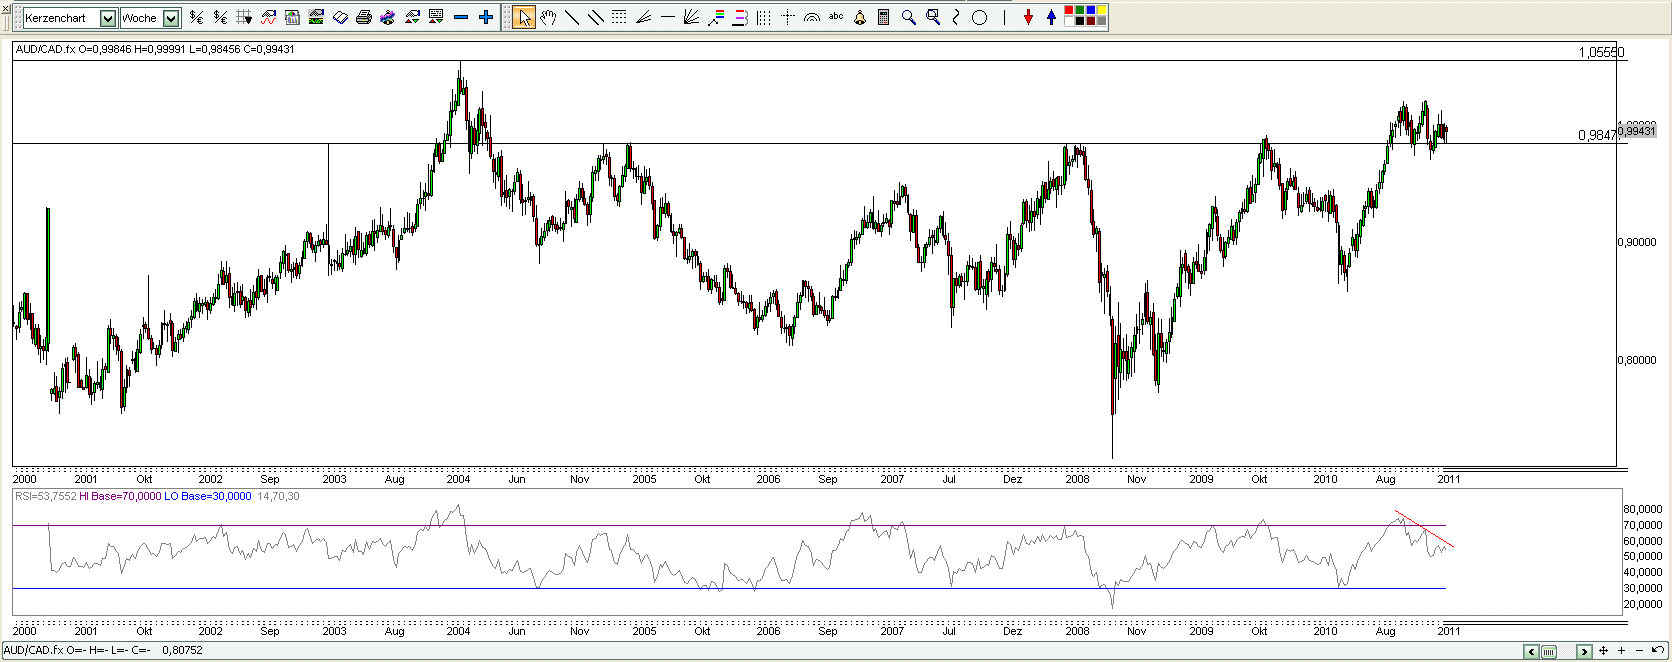Click the minus icon in the status bar
1672x662 pixels.
coord(1639,651)
